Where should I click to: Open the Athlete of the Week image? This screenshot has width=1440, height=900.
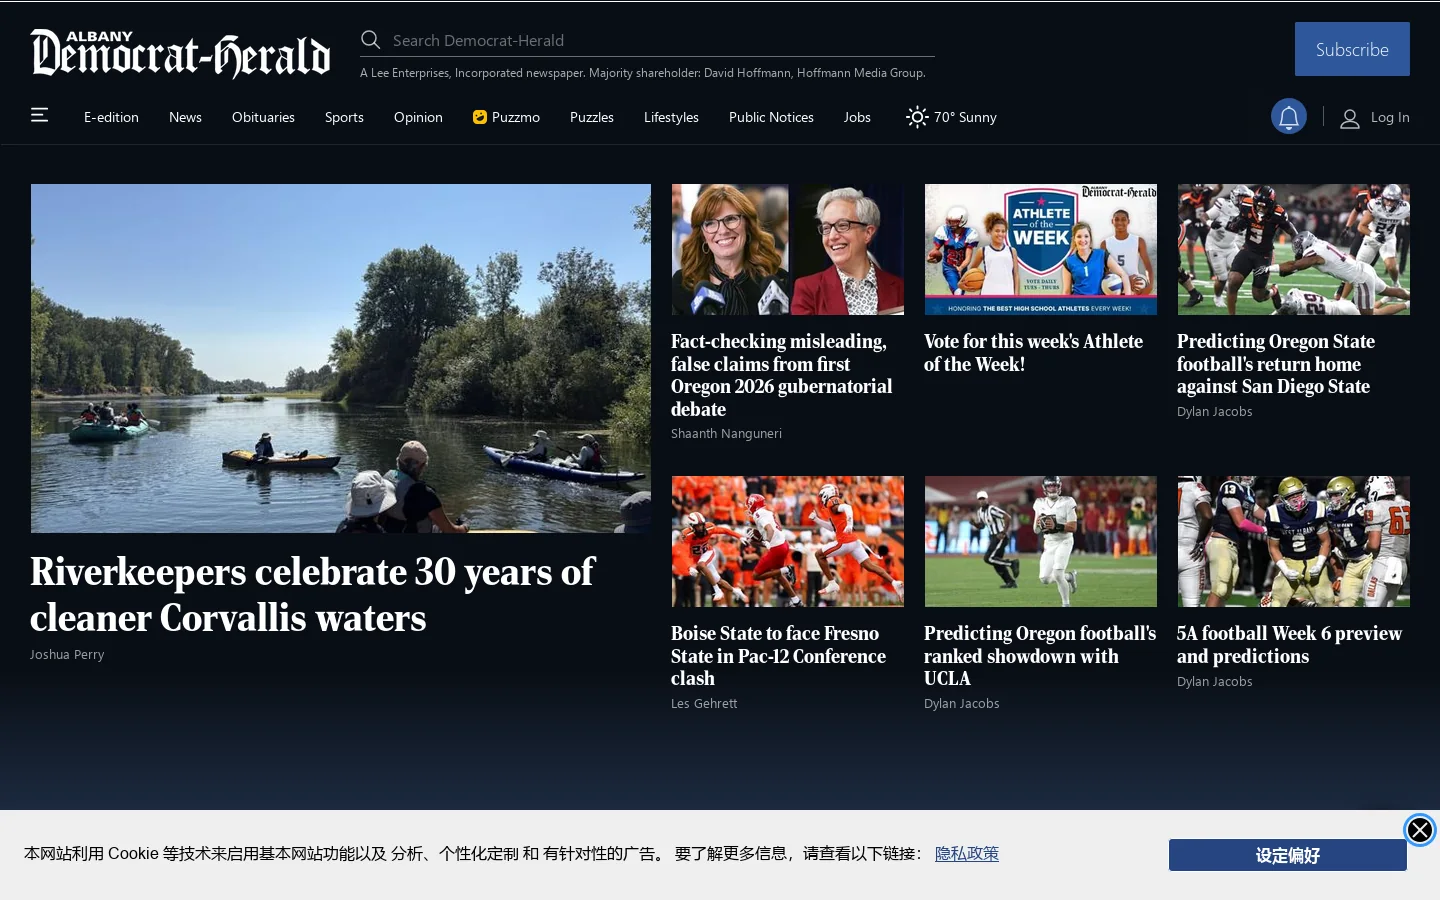pyautogui.click(x=1041, y=249)
